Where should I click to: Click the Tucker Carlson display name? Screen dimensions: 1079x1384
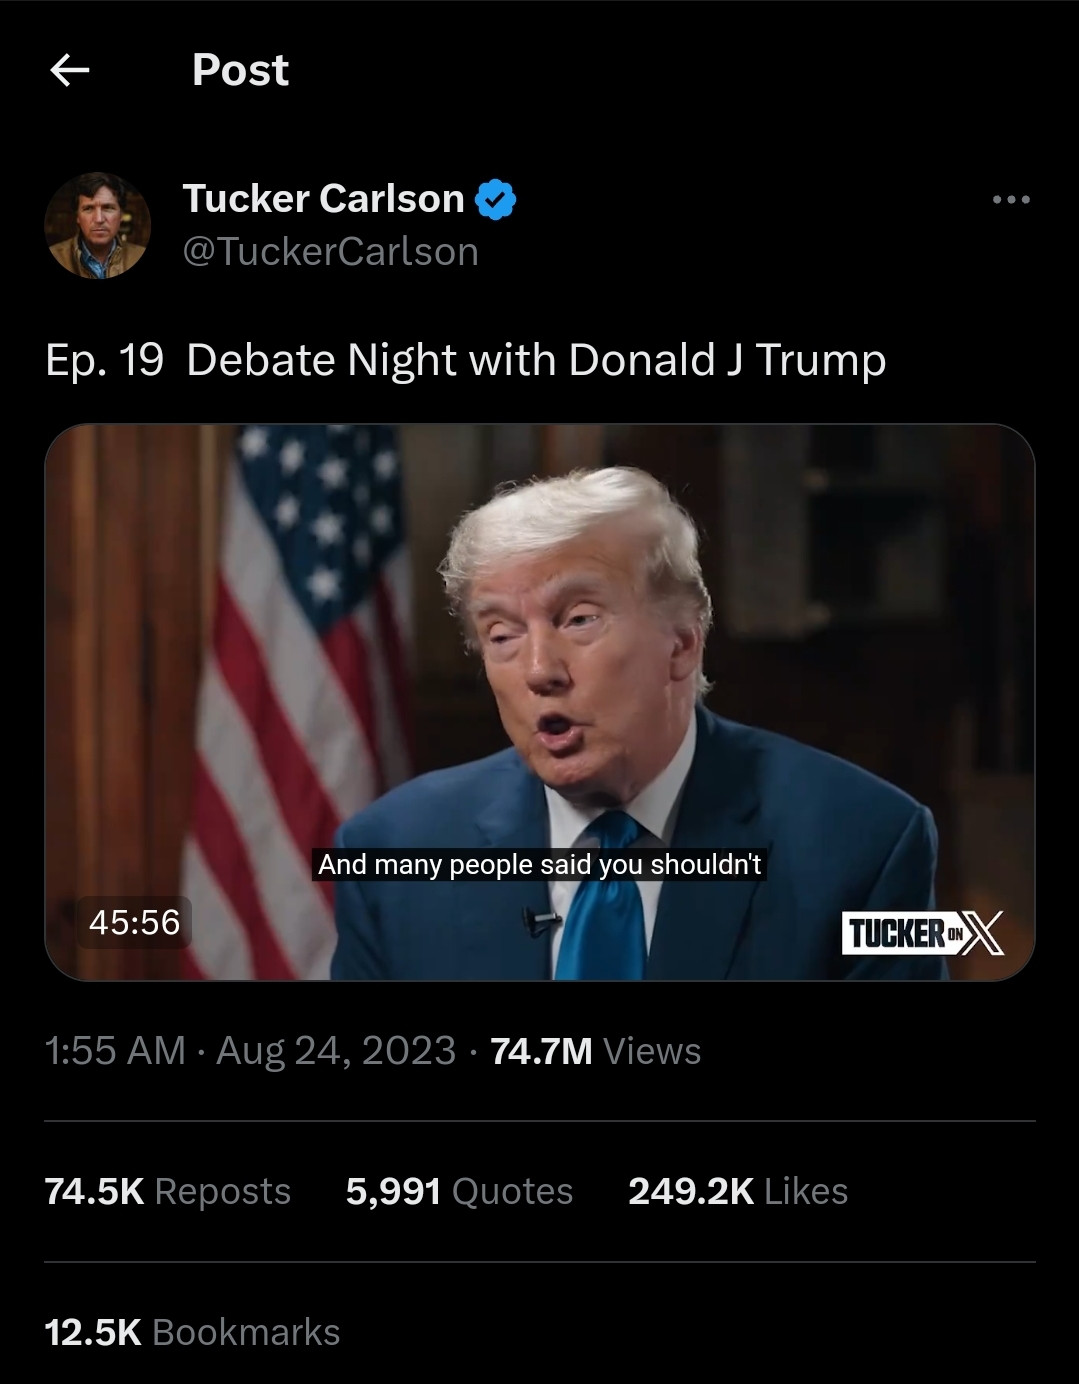pos(323,198)
